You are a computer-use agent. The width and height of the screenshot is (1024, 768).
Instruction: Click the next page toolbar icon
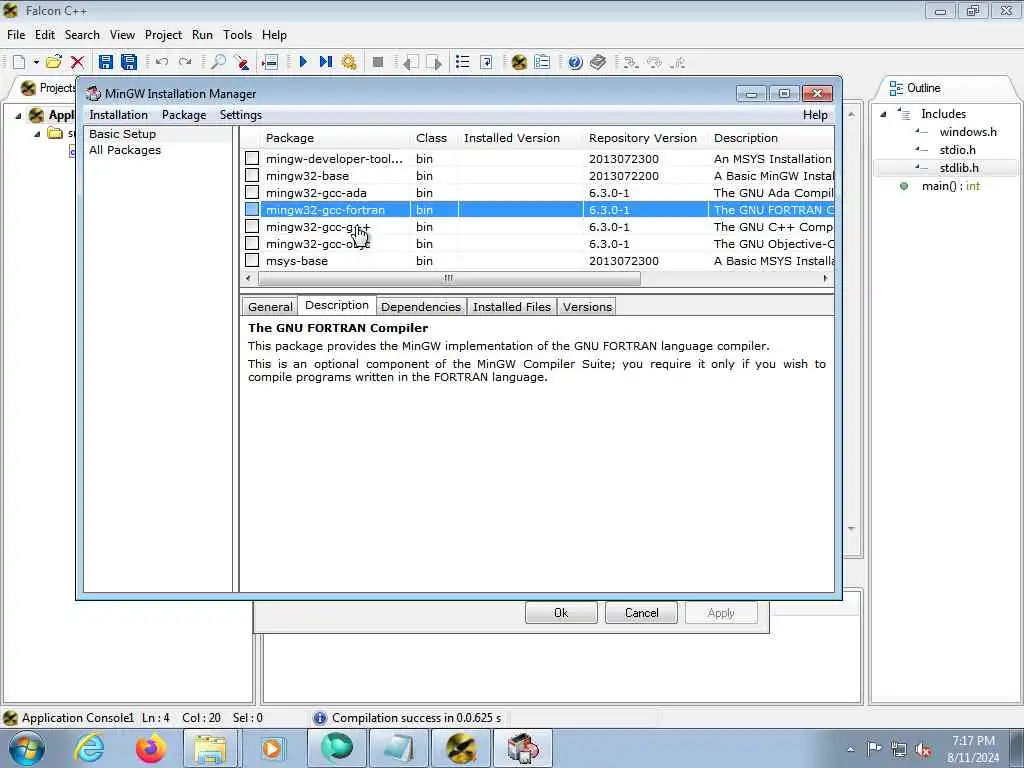pyautogui.click(x=434, y=62)
